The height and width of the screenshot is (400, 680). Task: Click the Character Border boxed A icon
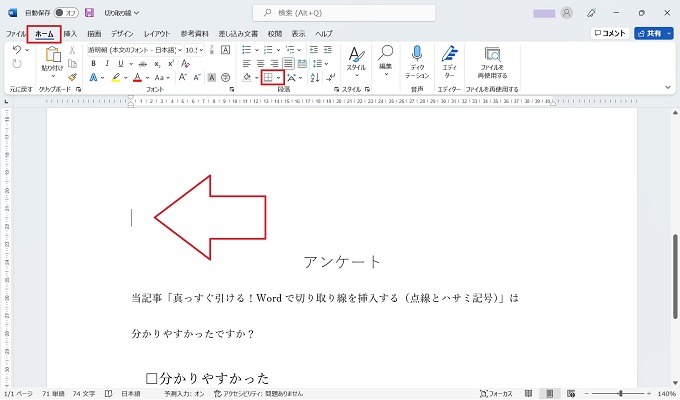[x=226, y=50]
